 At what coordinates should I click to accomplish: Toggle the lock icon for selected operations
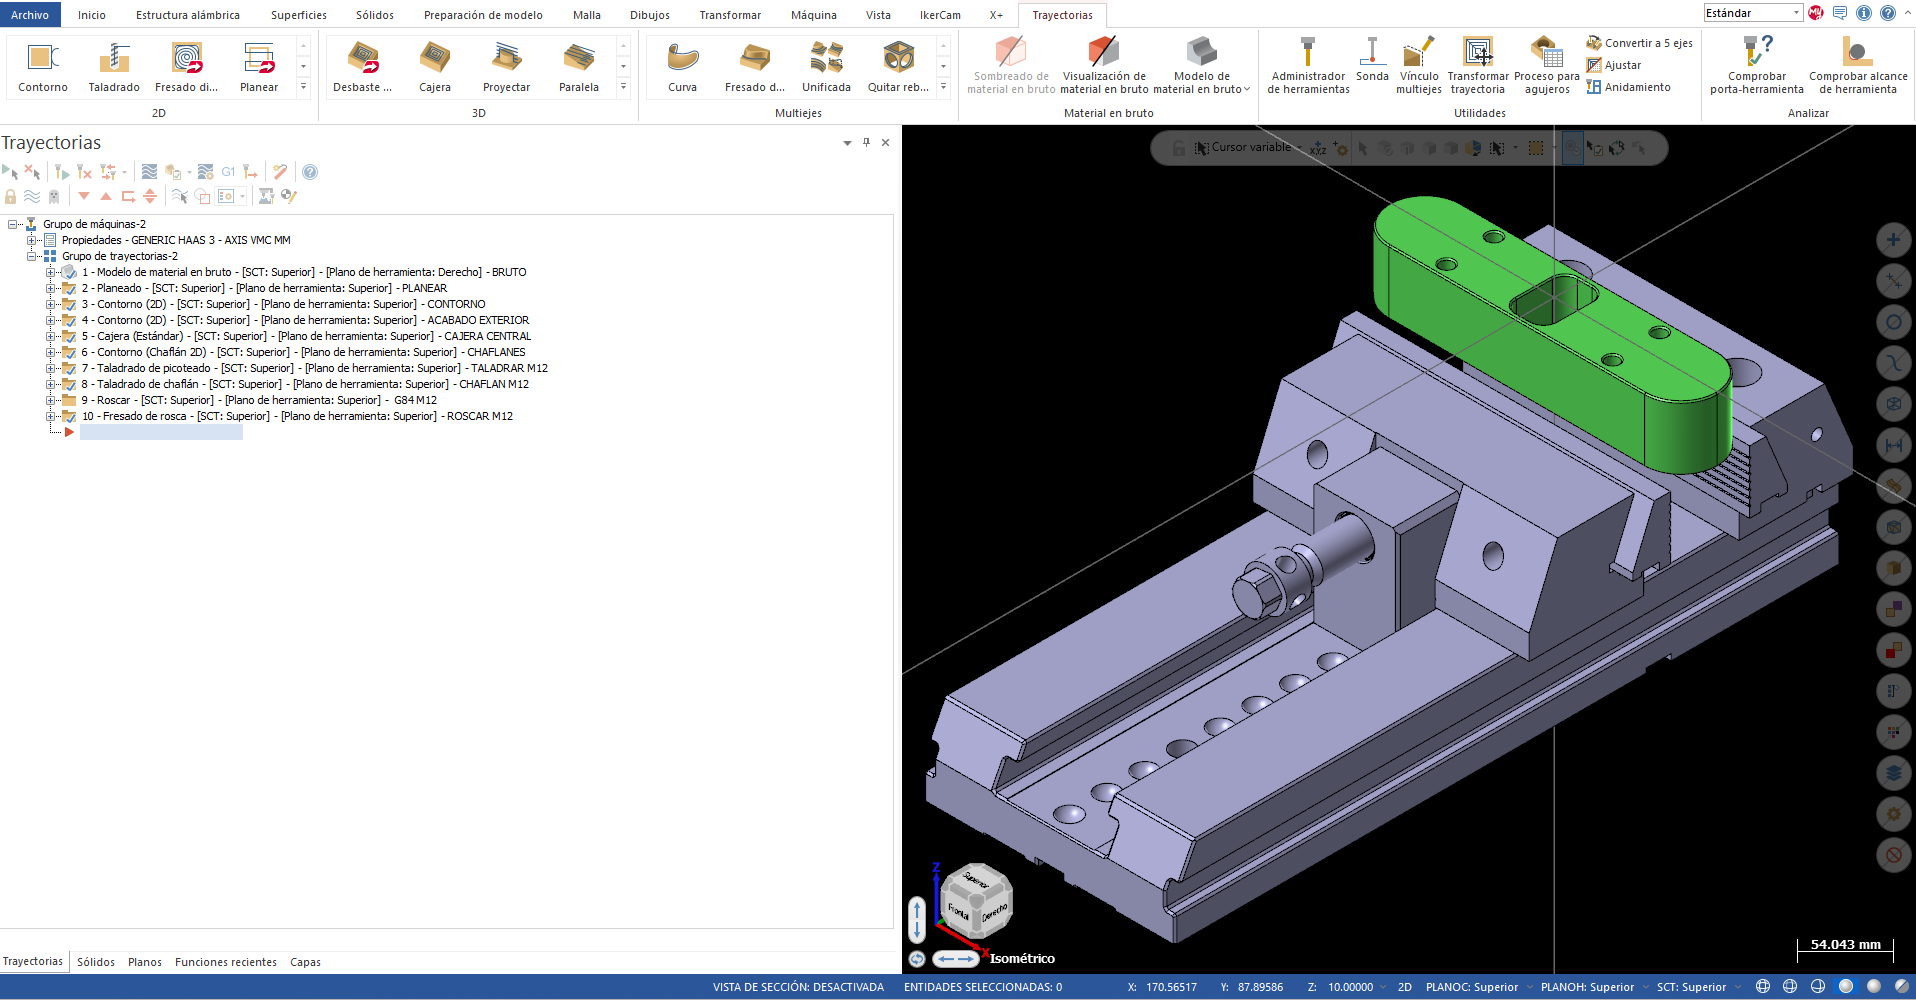tap(11, 197)
